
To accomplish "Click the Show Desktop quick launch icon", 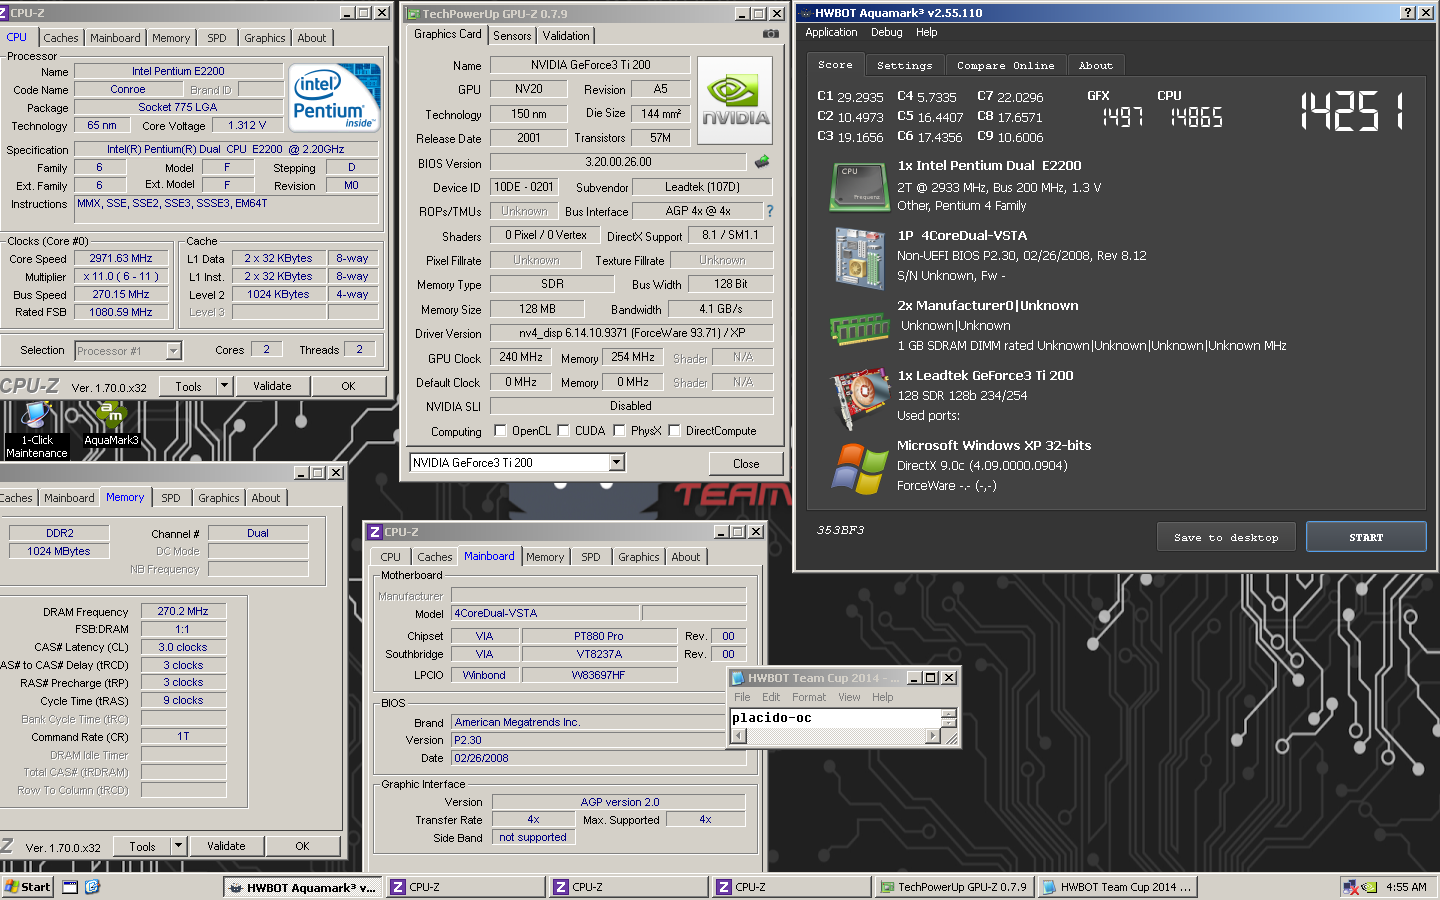I will pos(70,887).
